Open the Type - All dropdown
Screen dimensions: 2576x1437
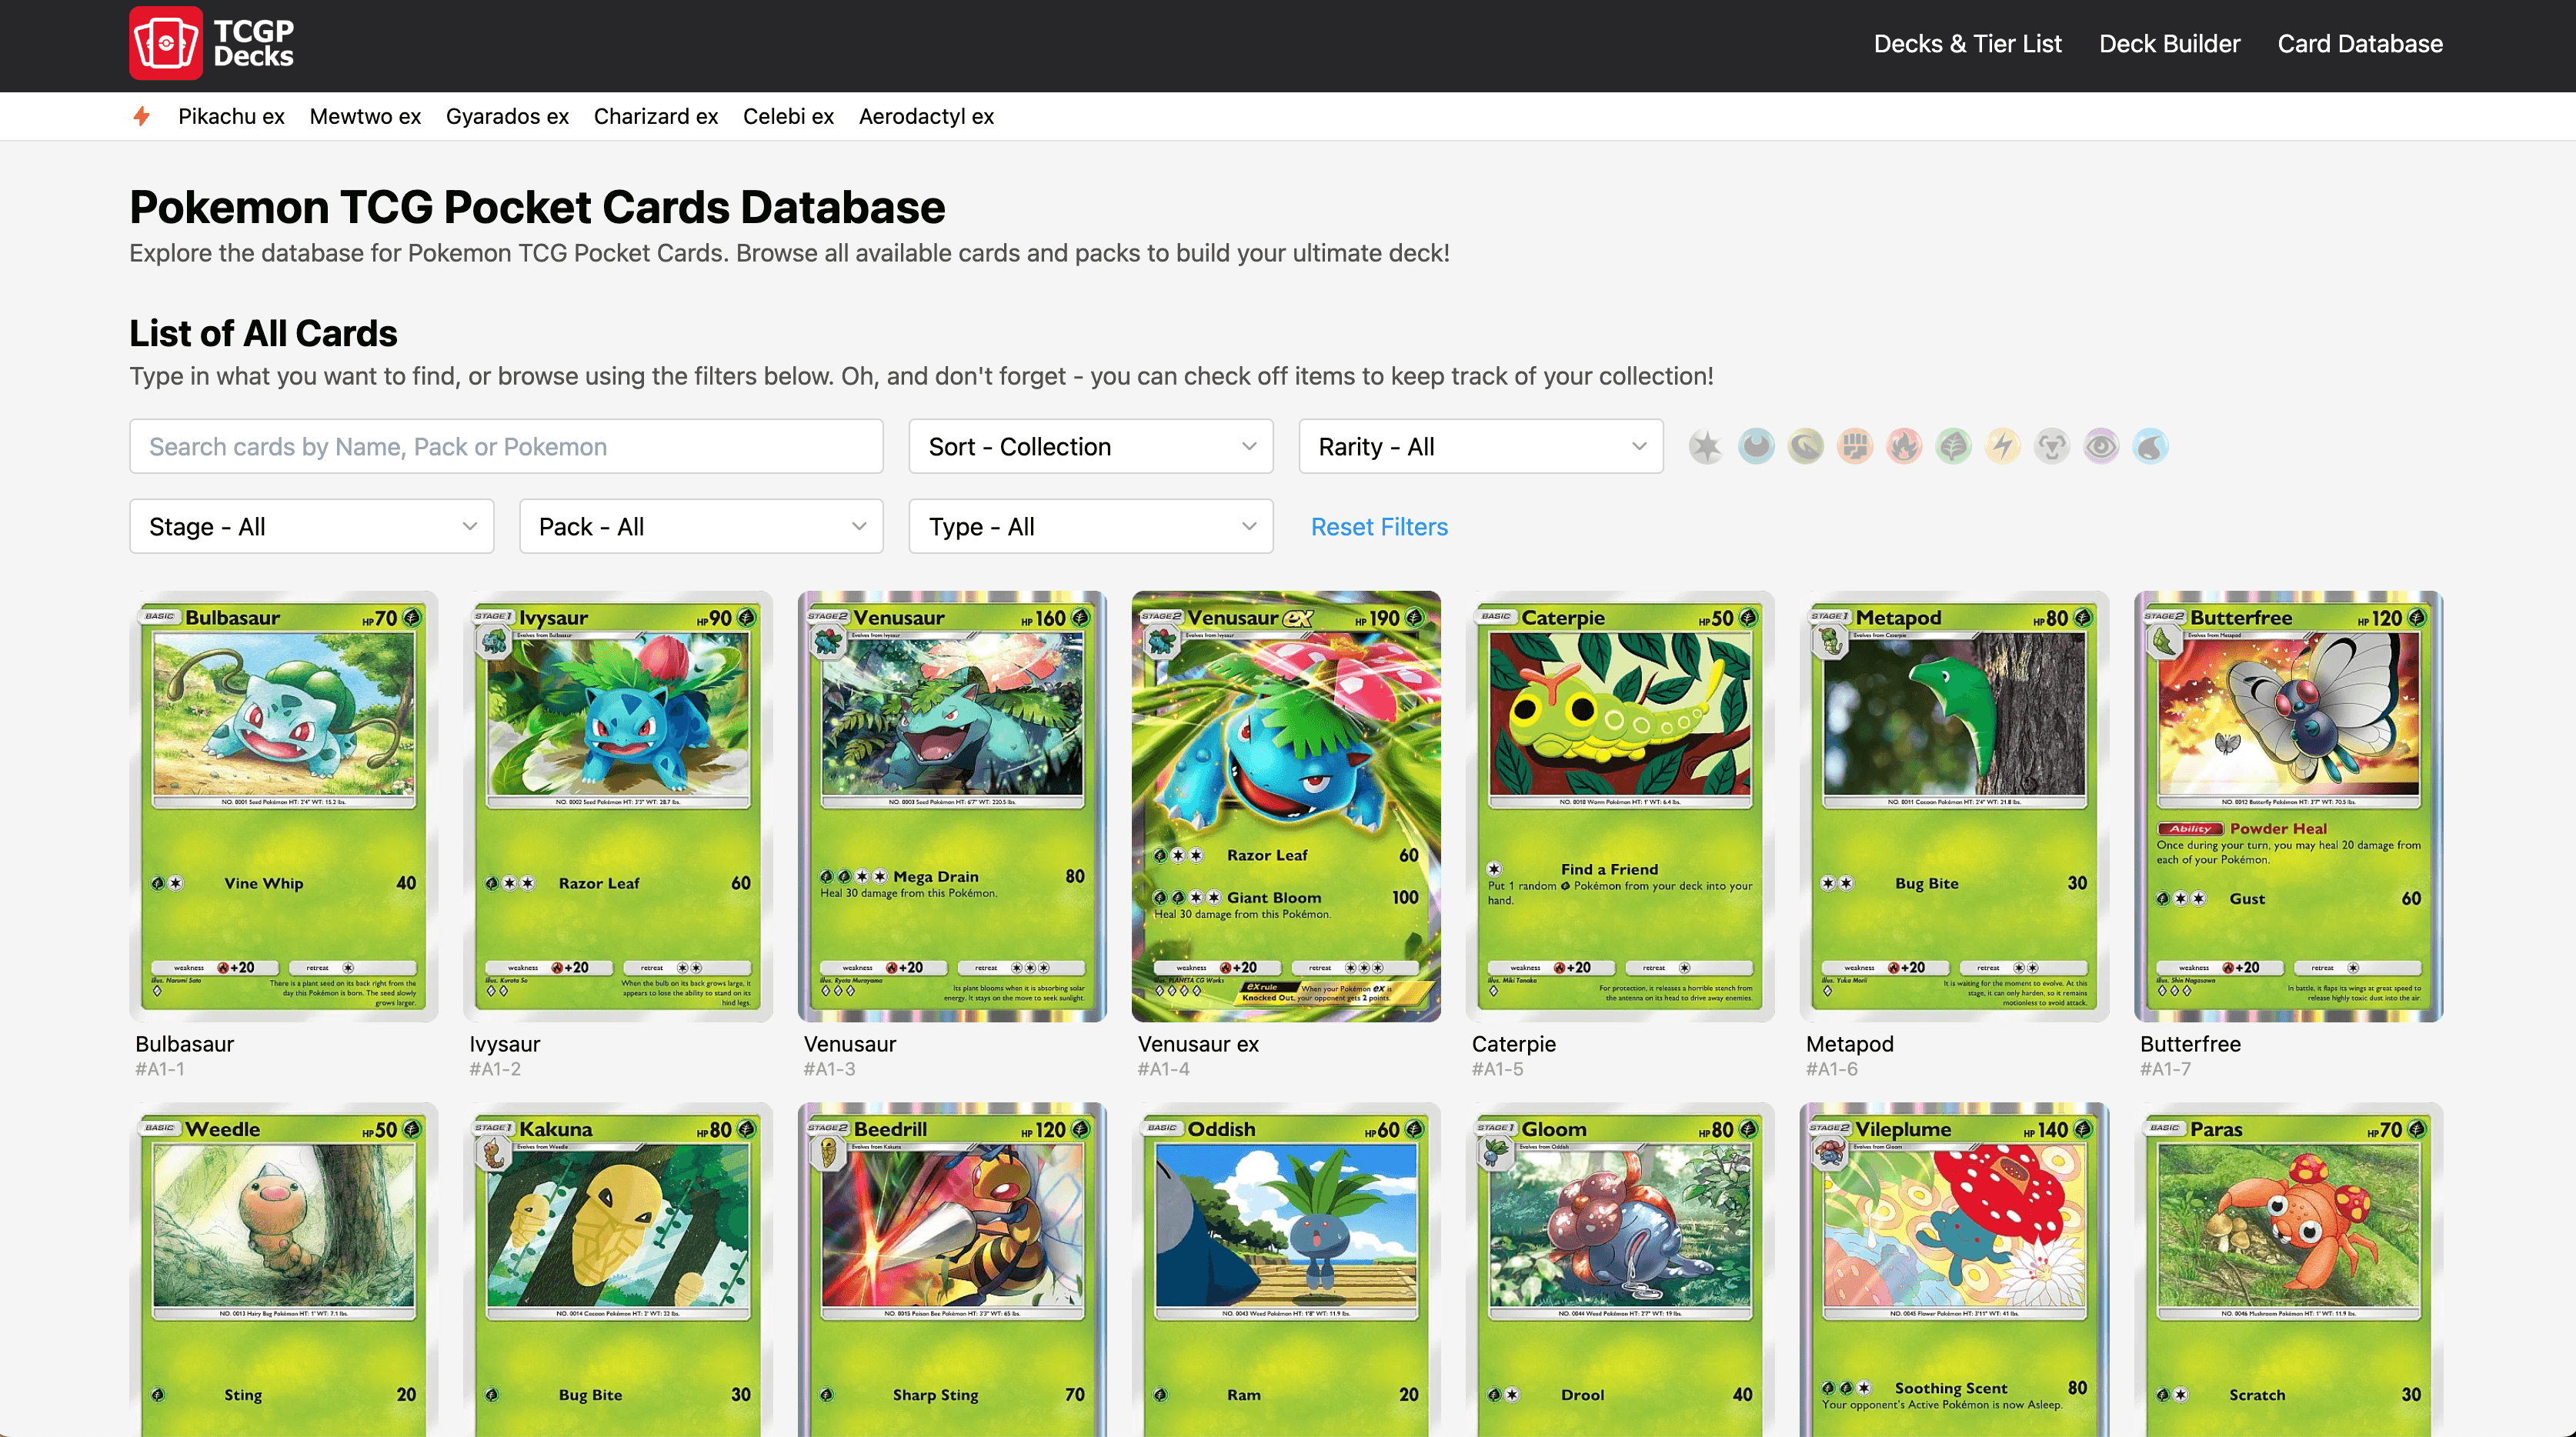(x=1090, y=526)
